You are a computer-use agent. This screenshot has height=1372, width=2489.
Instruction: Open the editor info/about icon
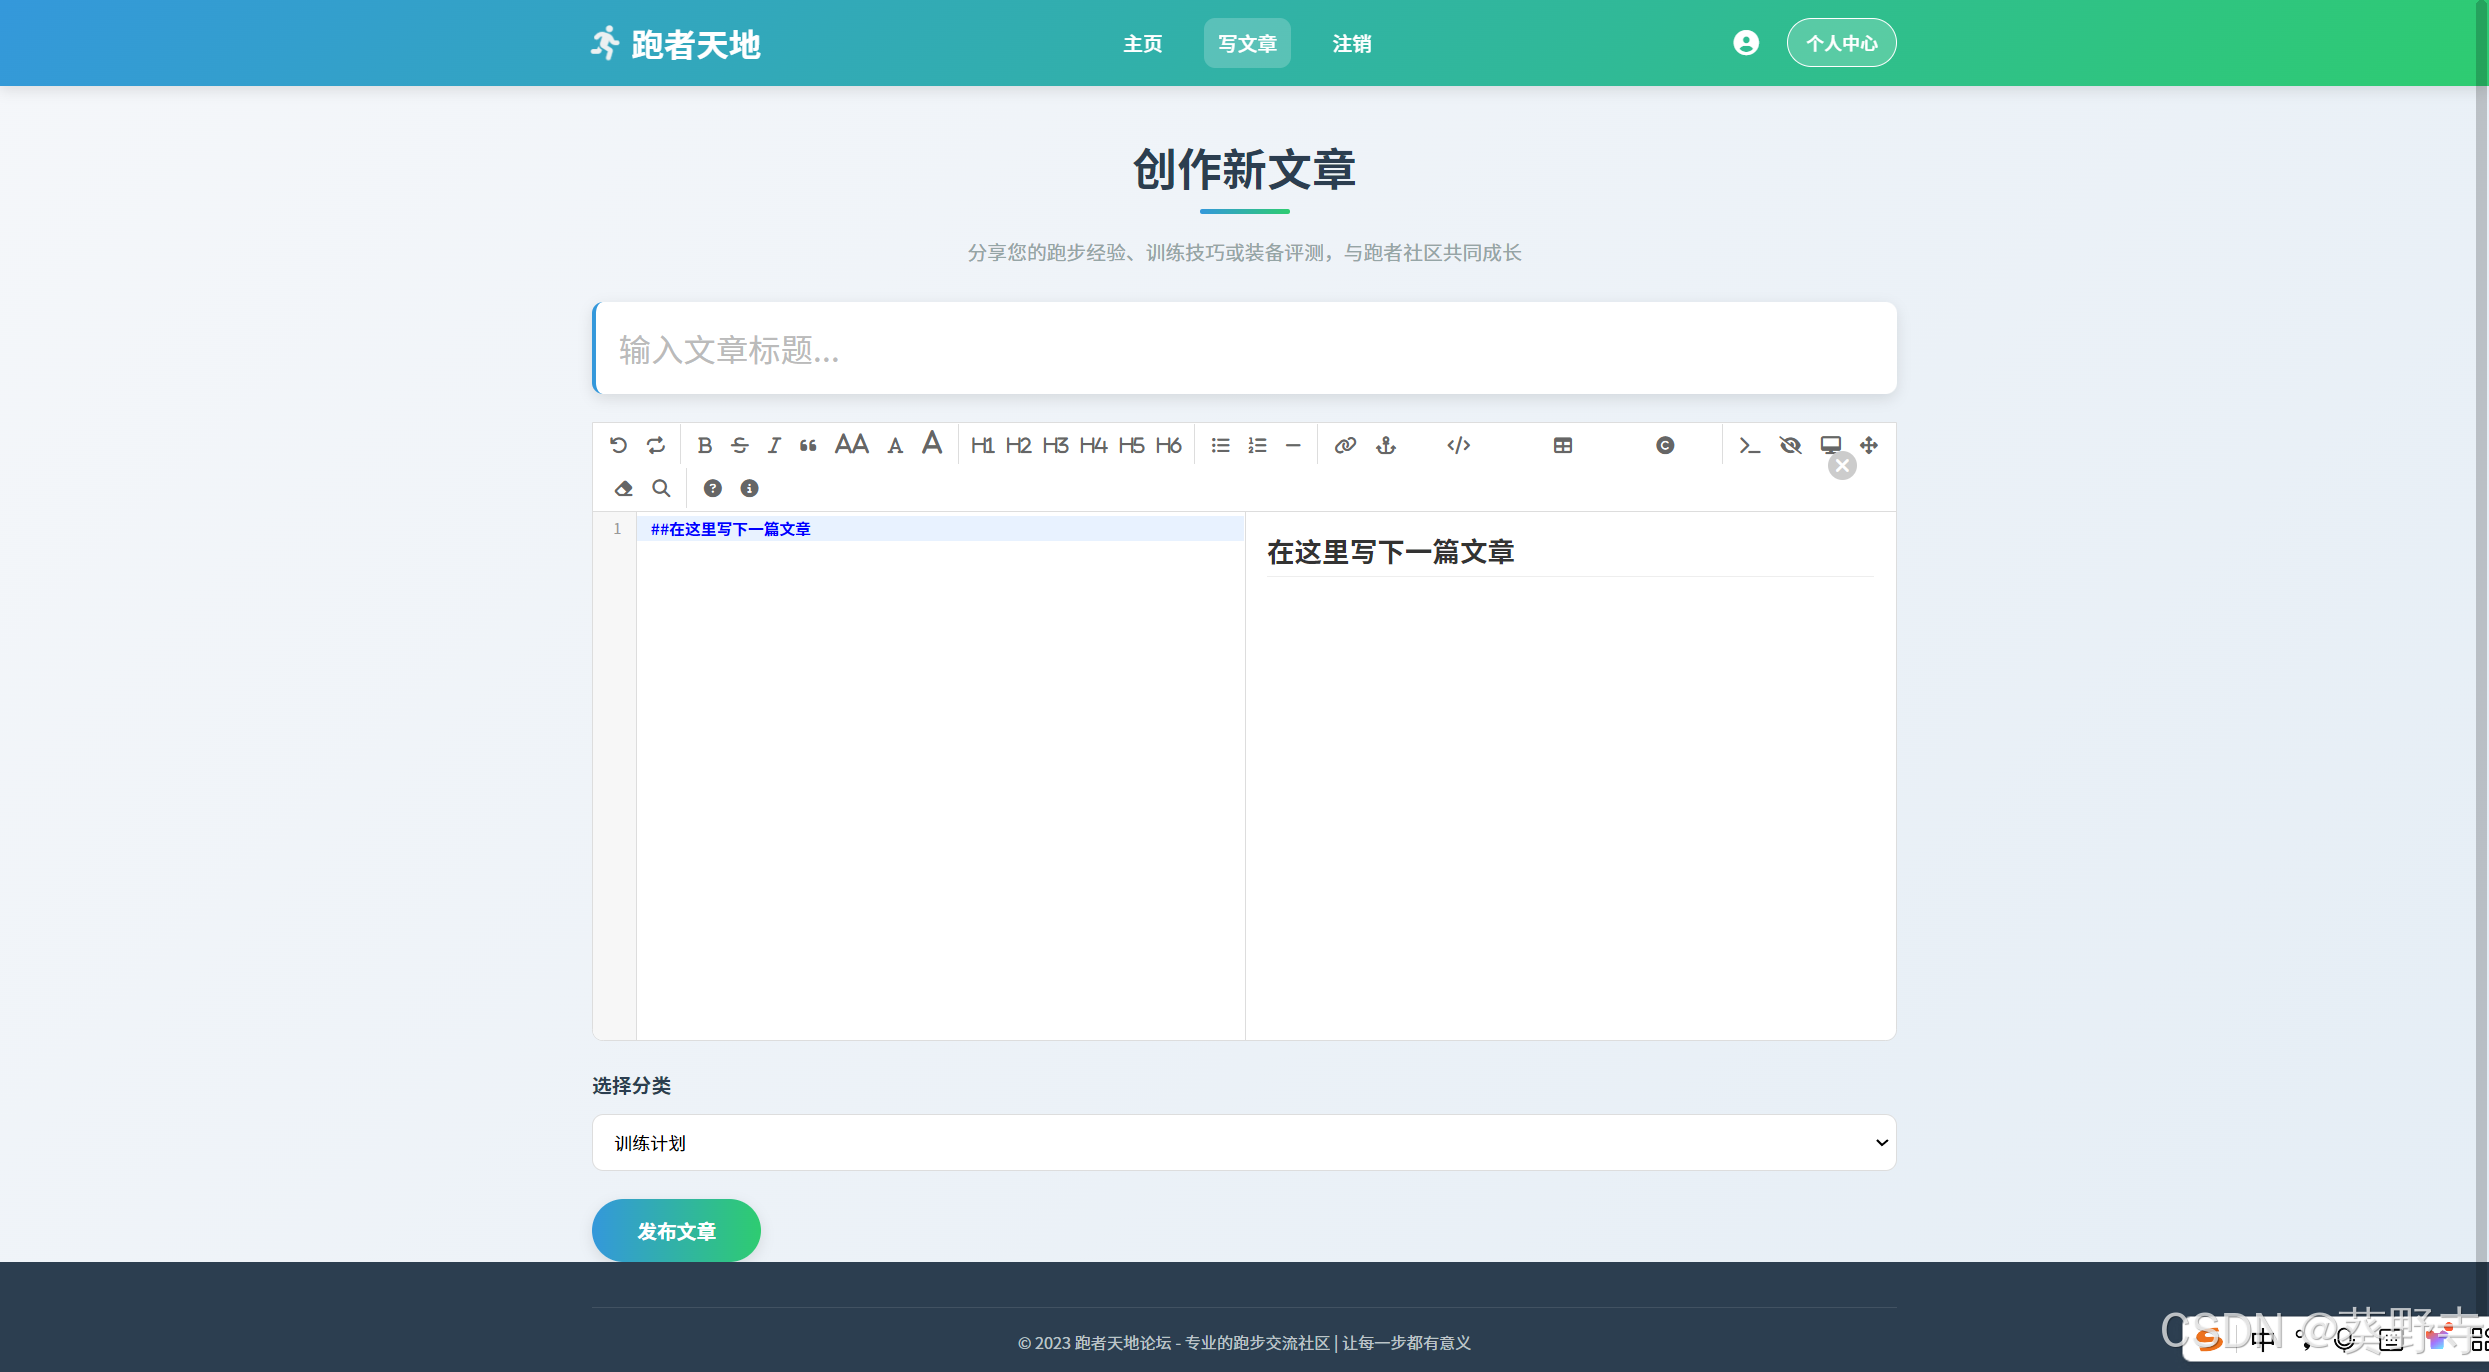coord(749,488)
